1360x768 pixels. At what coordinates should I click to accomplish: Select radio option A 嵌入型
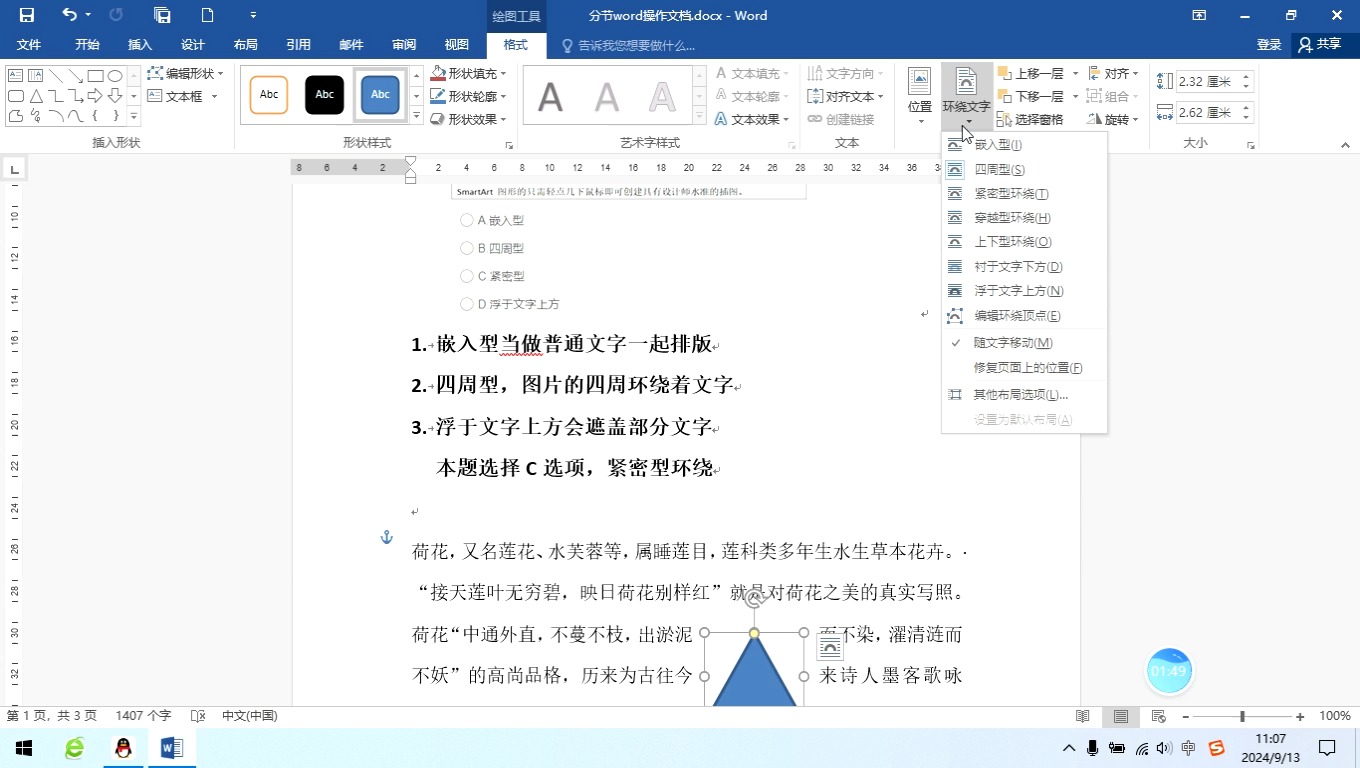[467, 220]
